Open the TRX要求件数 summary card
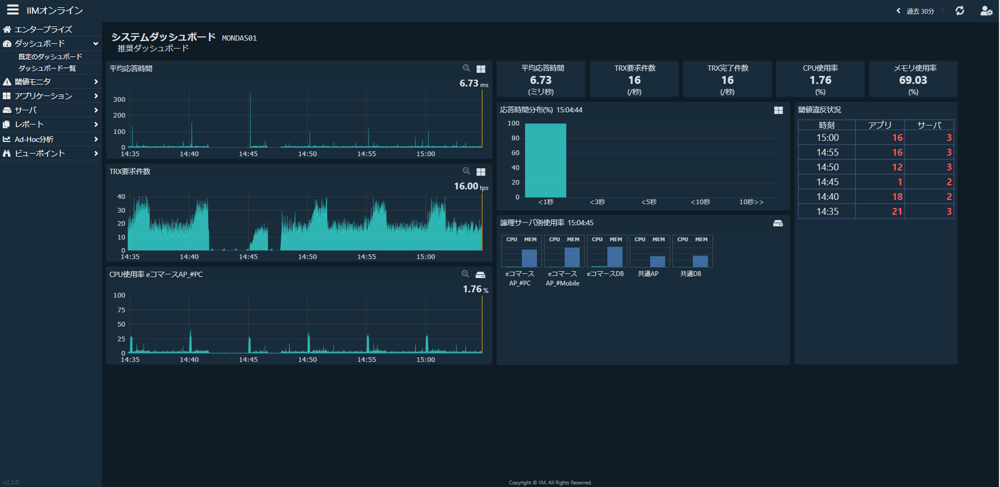Image resolution: width=1000 pixels, height=487 pixels. pos(634,80)
